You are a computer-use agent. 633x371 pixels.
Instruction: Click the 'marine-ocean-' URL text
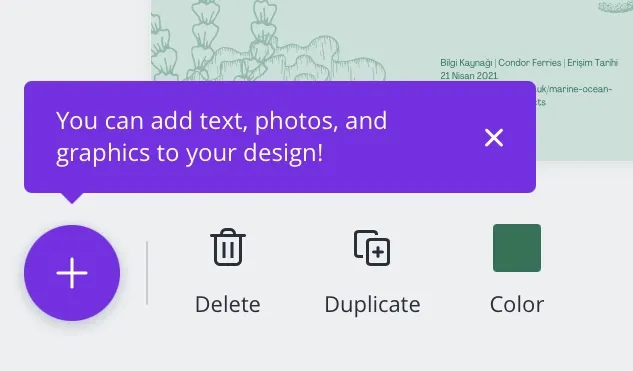580,89
